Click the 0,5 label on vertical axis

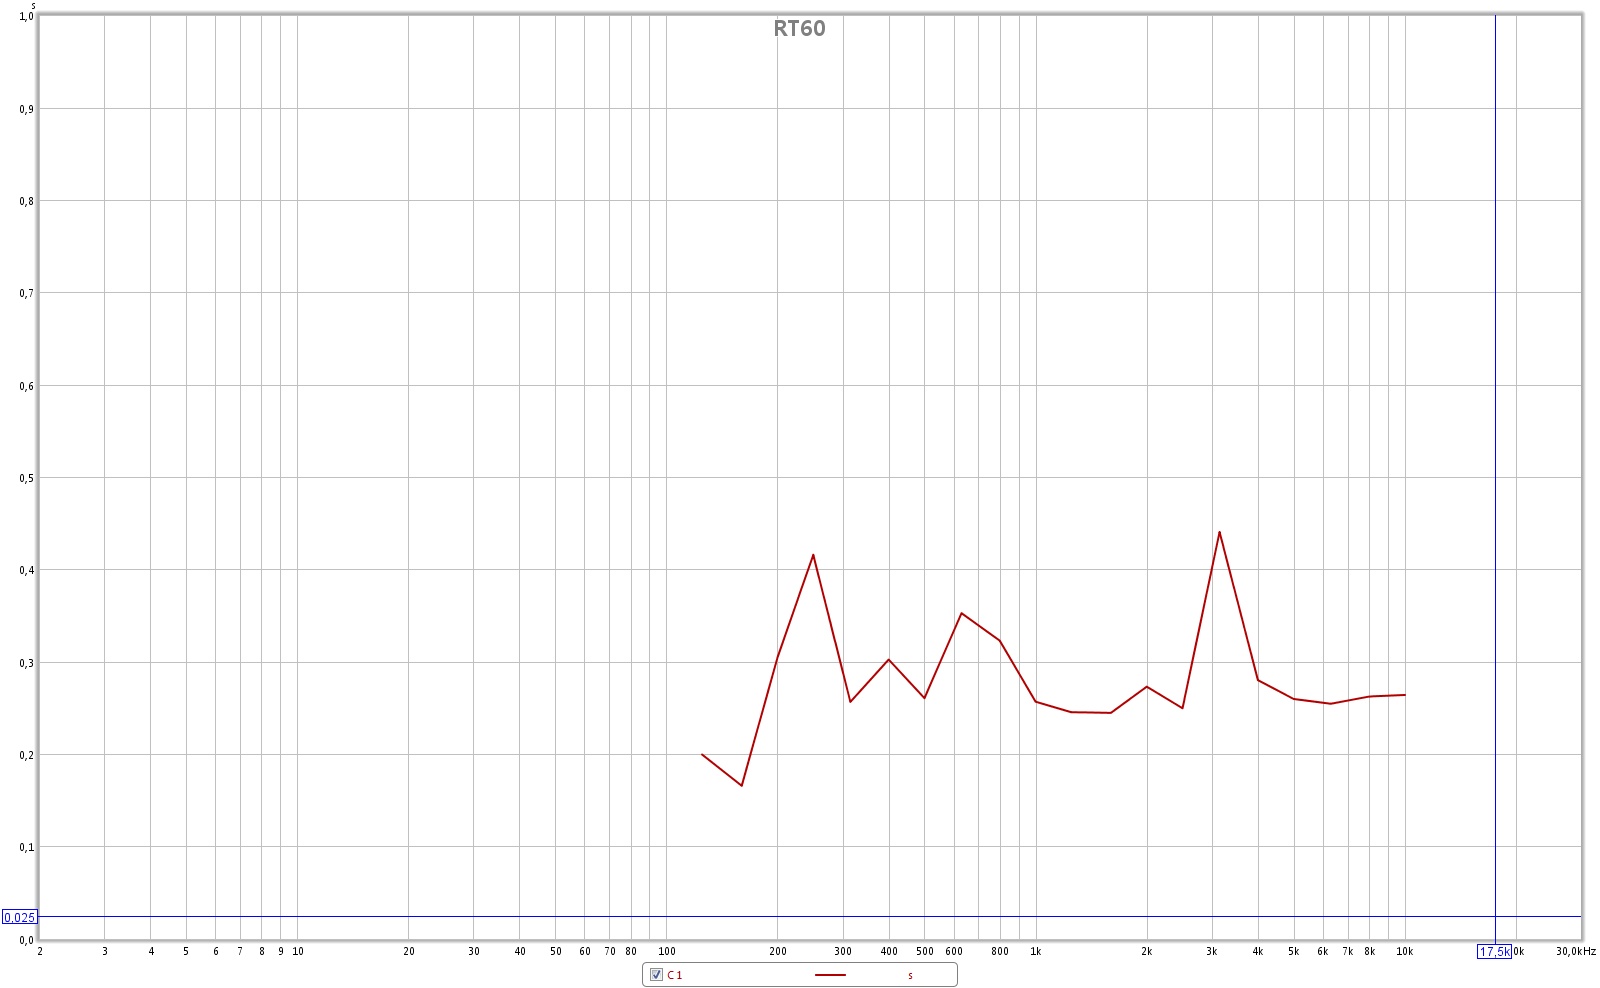click(26, 478)
